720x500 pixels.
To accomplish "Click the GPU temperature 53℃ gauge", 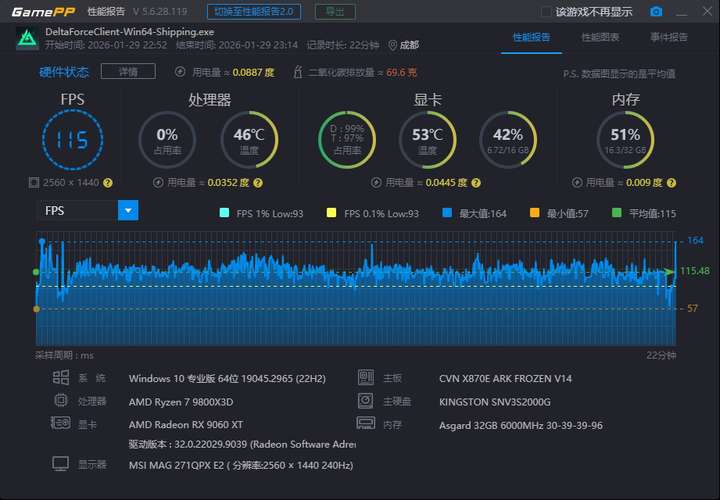I will point(428,140).
